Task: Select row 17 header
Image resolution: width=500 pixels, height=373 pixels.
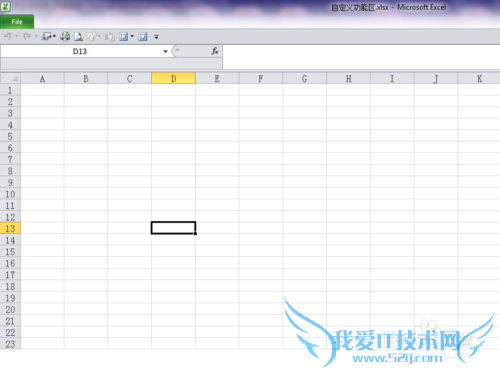Action: pos(10,275)
